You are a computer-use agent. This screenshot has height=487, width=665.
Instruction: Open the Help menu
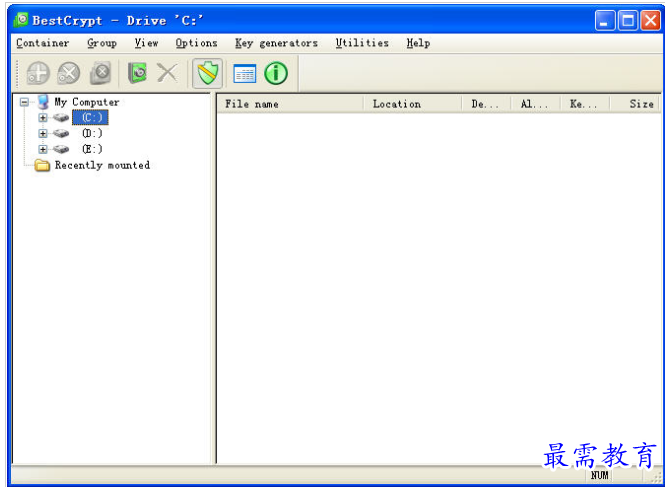pos(418,43)
